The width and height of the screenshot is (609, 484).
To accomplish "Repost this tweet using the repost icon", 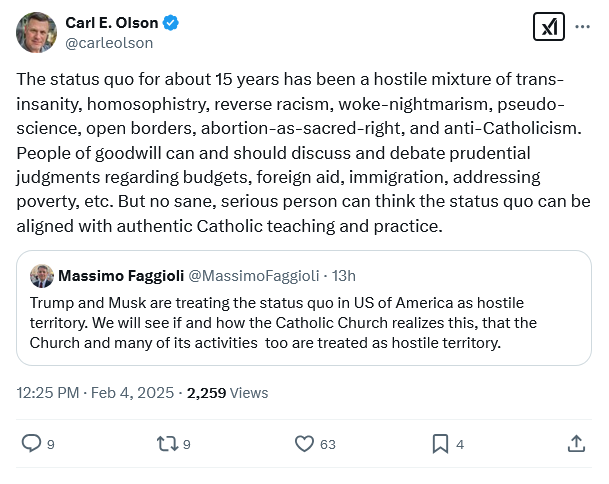I will [x=169, y=443].
